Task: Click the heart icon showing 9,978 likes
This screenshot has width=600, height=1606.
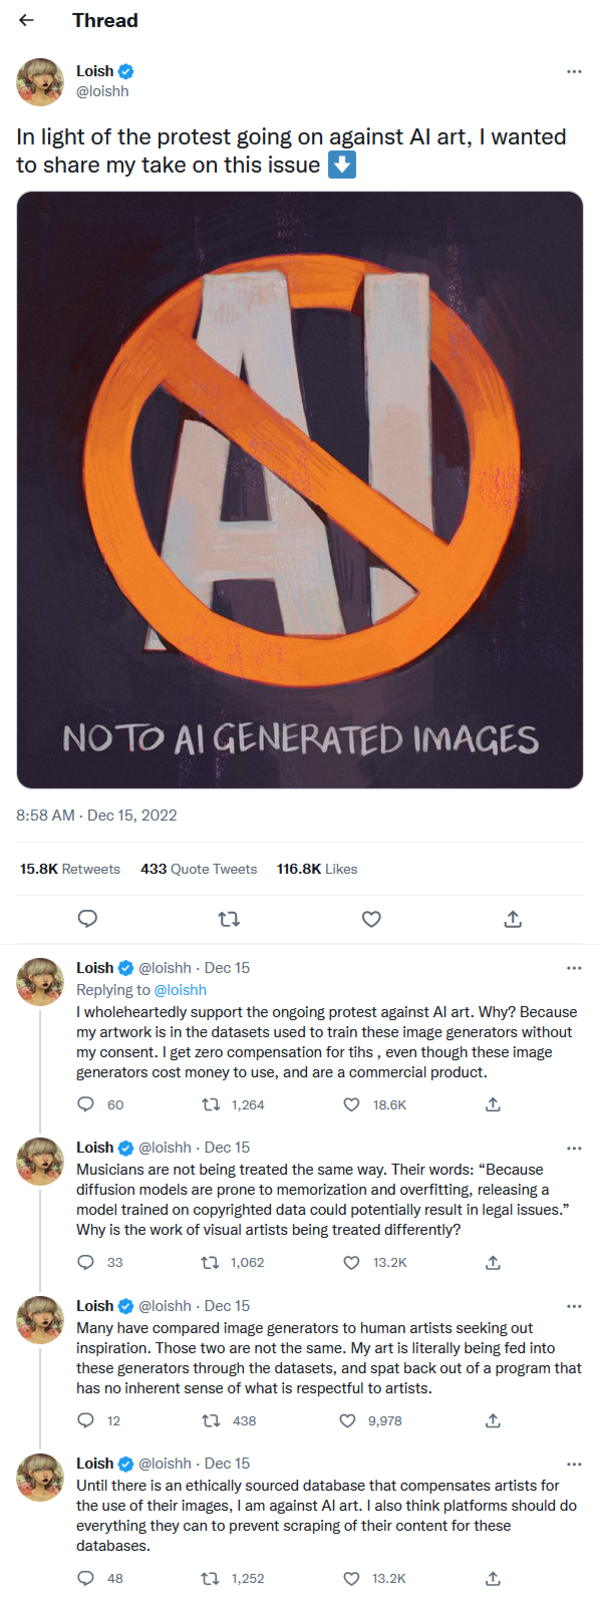Action: [x=351, y=1420]
